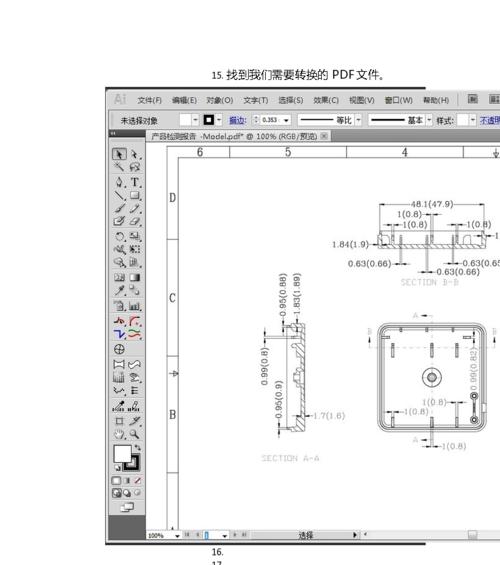Change the screen mode
500x565 pixels.
(127, 507)
